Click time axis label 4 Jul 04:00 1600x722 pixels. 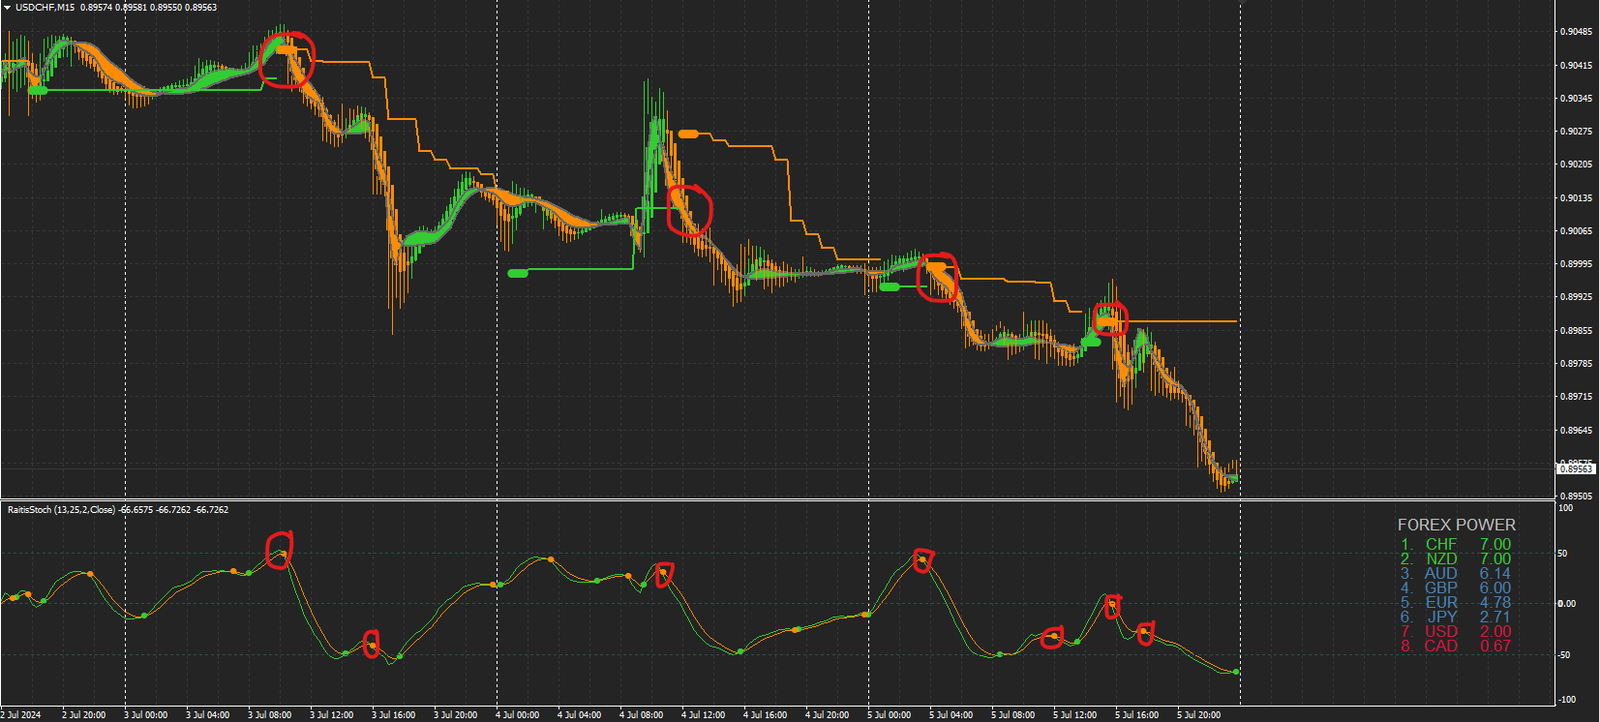pyautogui.click(x=580, y=715)
